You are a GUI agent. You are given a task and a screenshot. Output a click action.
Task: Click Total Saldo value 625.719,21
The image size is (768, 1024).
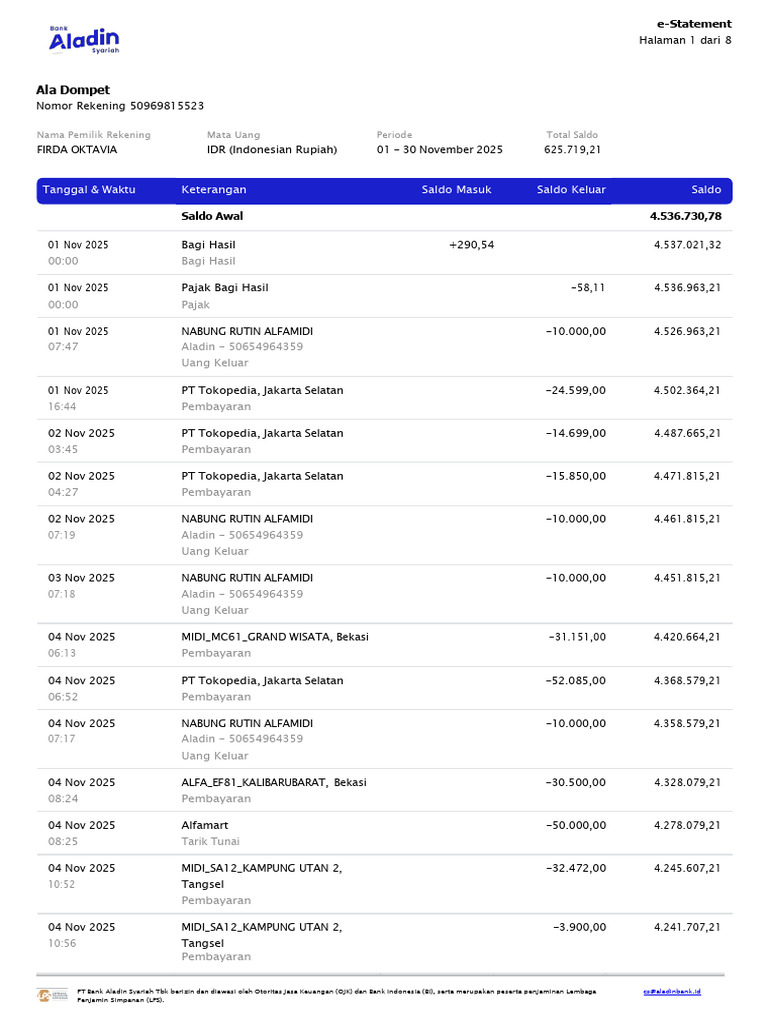(x=572, y=150)
